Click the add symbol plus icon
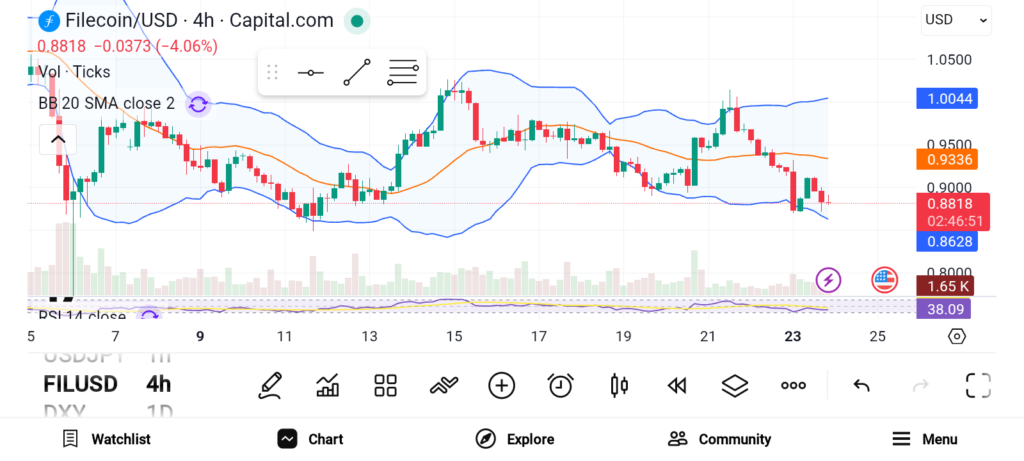Screen dimensions: 1024x461 click(501, 385)
